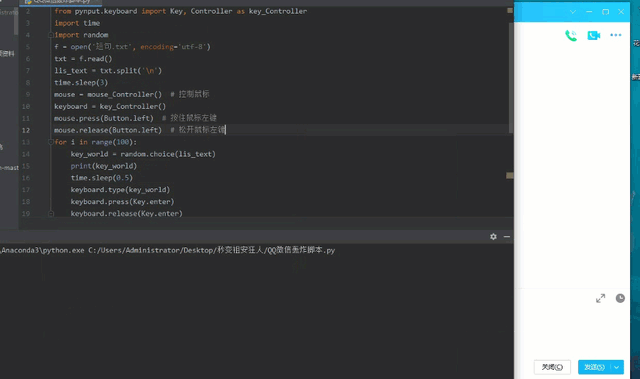Jump to warning stripe marker near line 16
The height and width of the screenshot is (379, 640).
coord(510,175)
